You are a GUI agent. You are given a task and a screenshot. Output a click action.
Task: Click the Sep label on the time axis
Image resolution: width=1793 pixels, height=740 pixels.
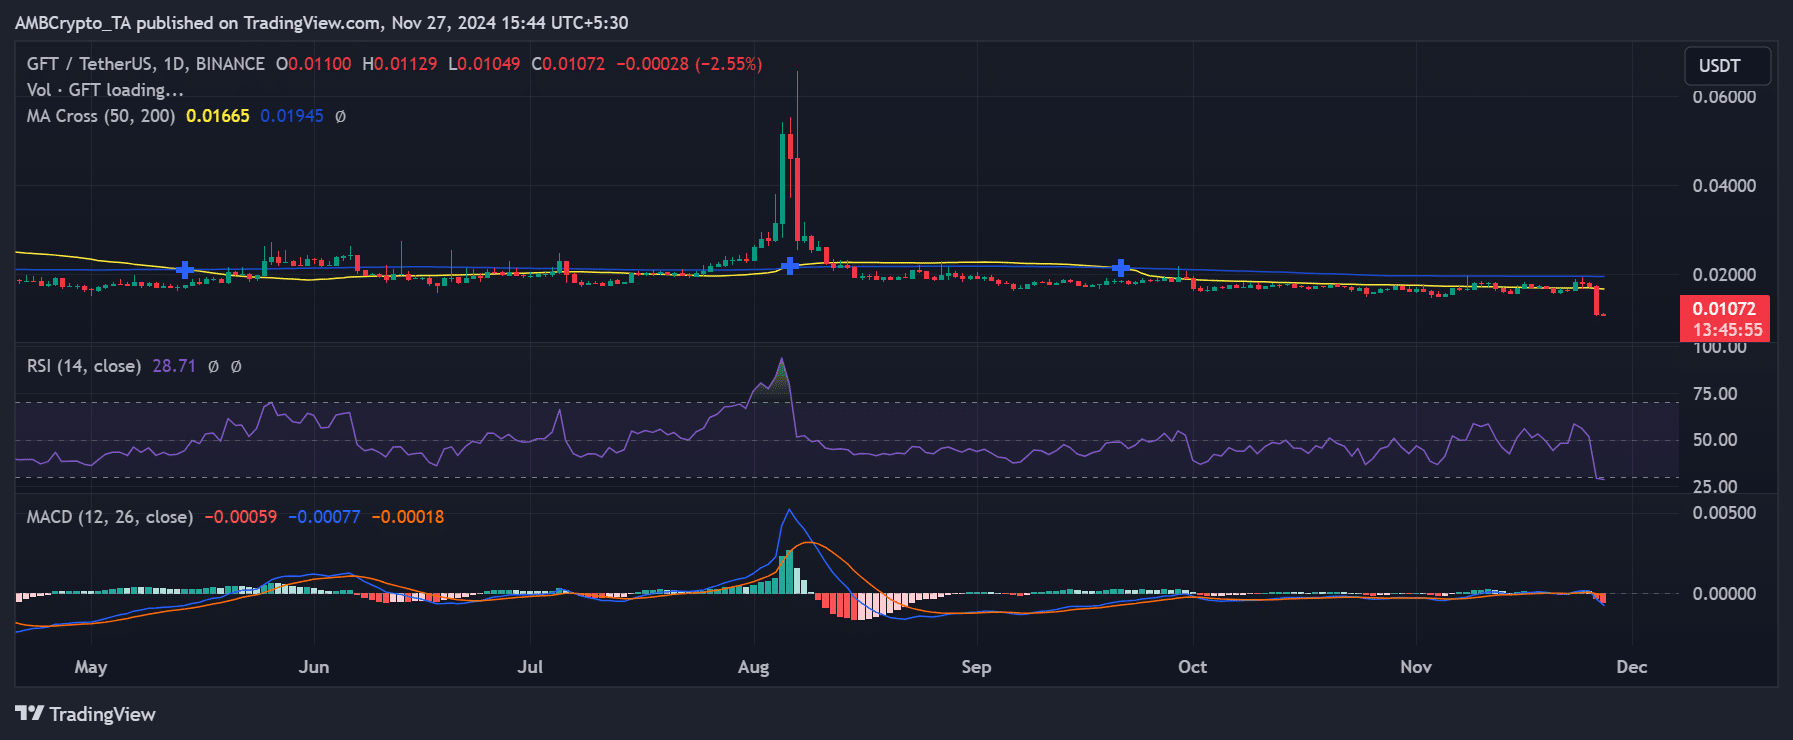[976, 667]
